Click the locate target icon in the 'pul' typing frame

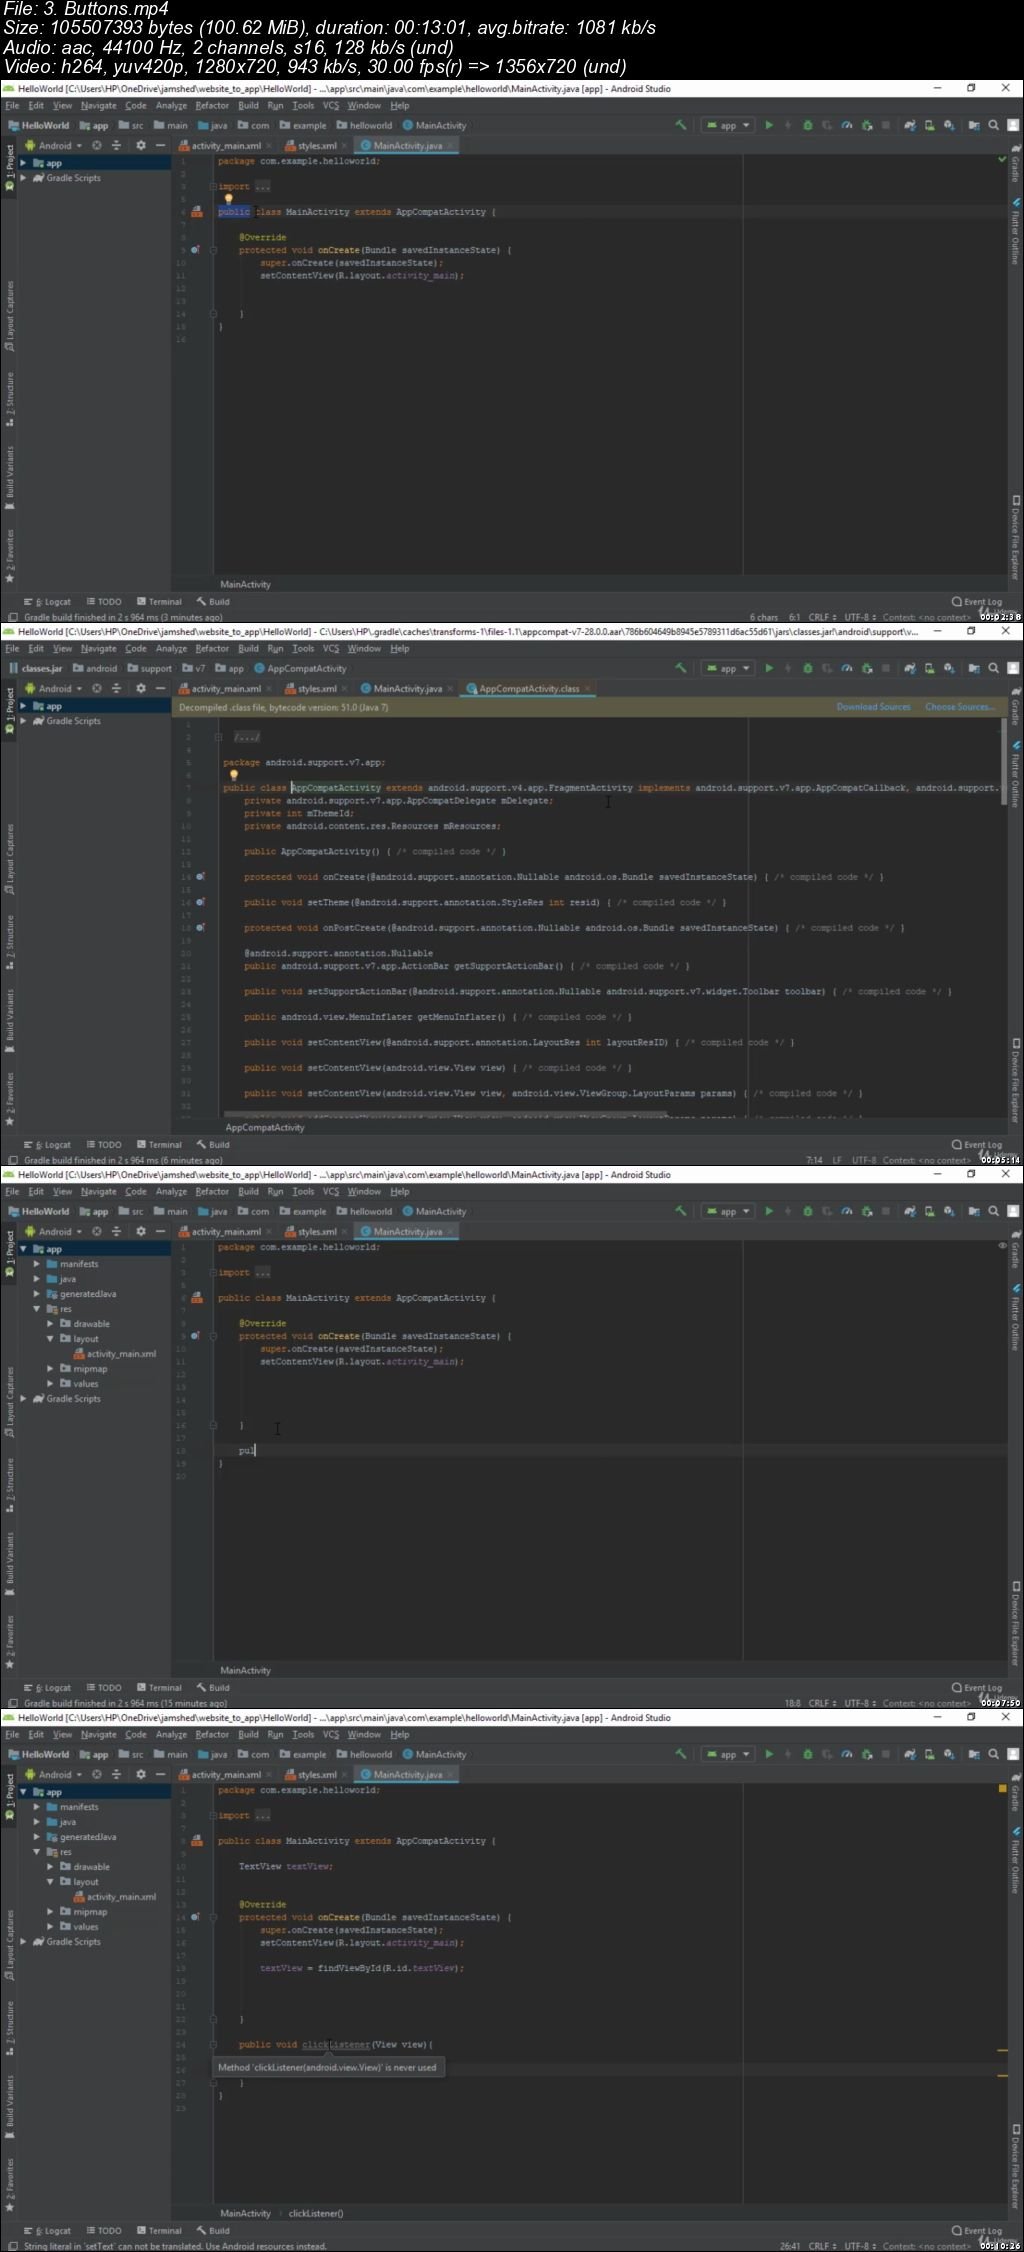pyautogui.click(x=97, y=1231)
